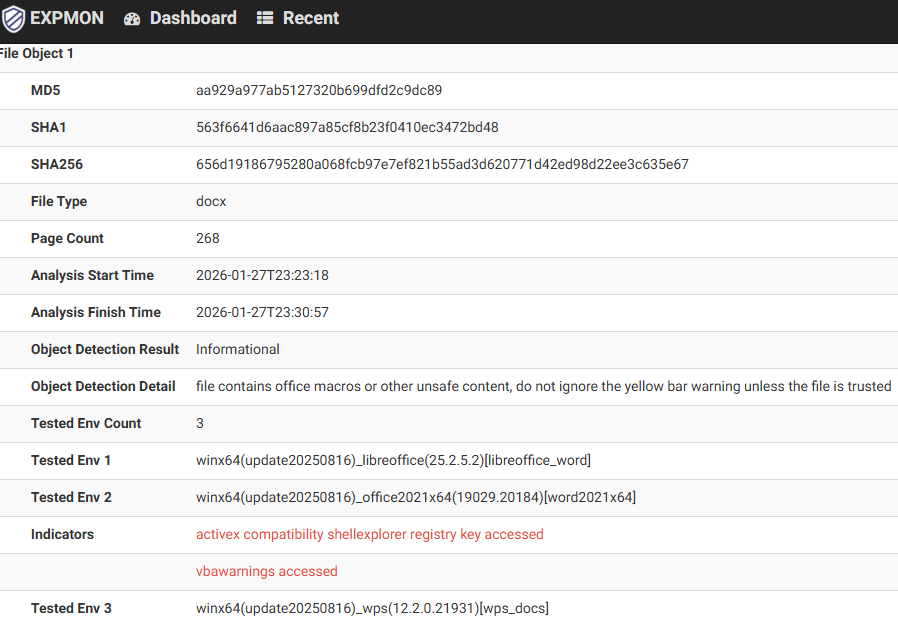Click the Tested Env Count value 3
The height and width of the screenshot is (623, 898).
coord(199,424)
